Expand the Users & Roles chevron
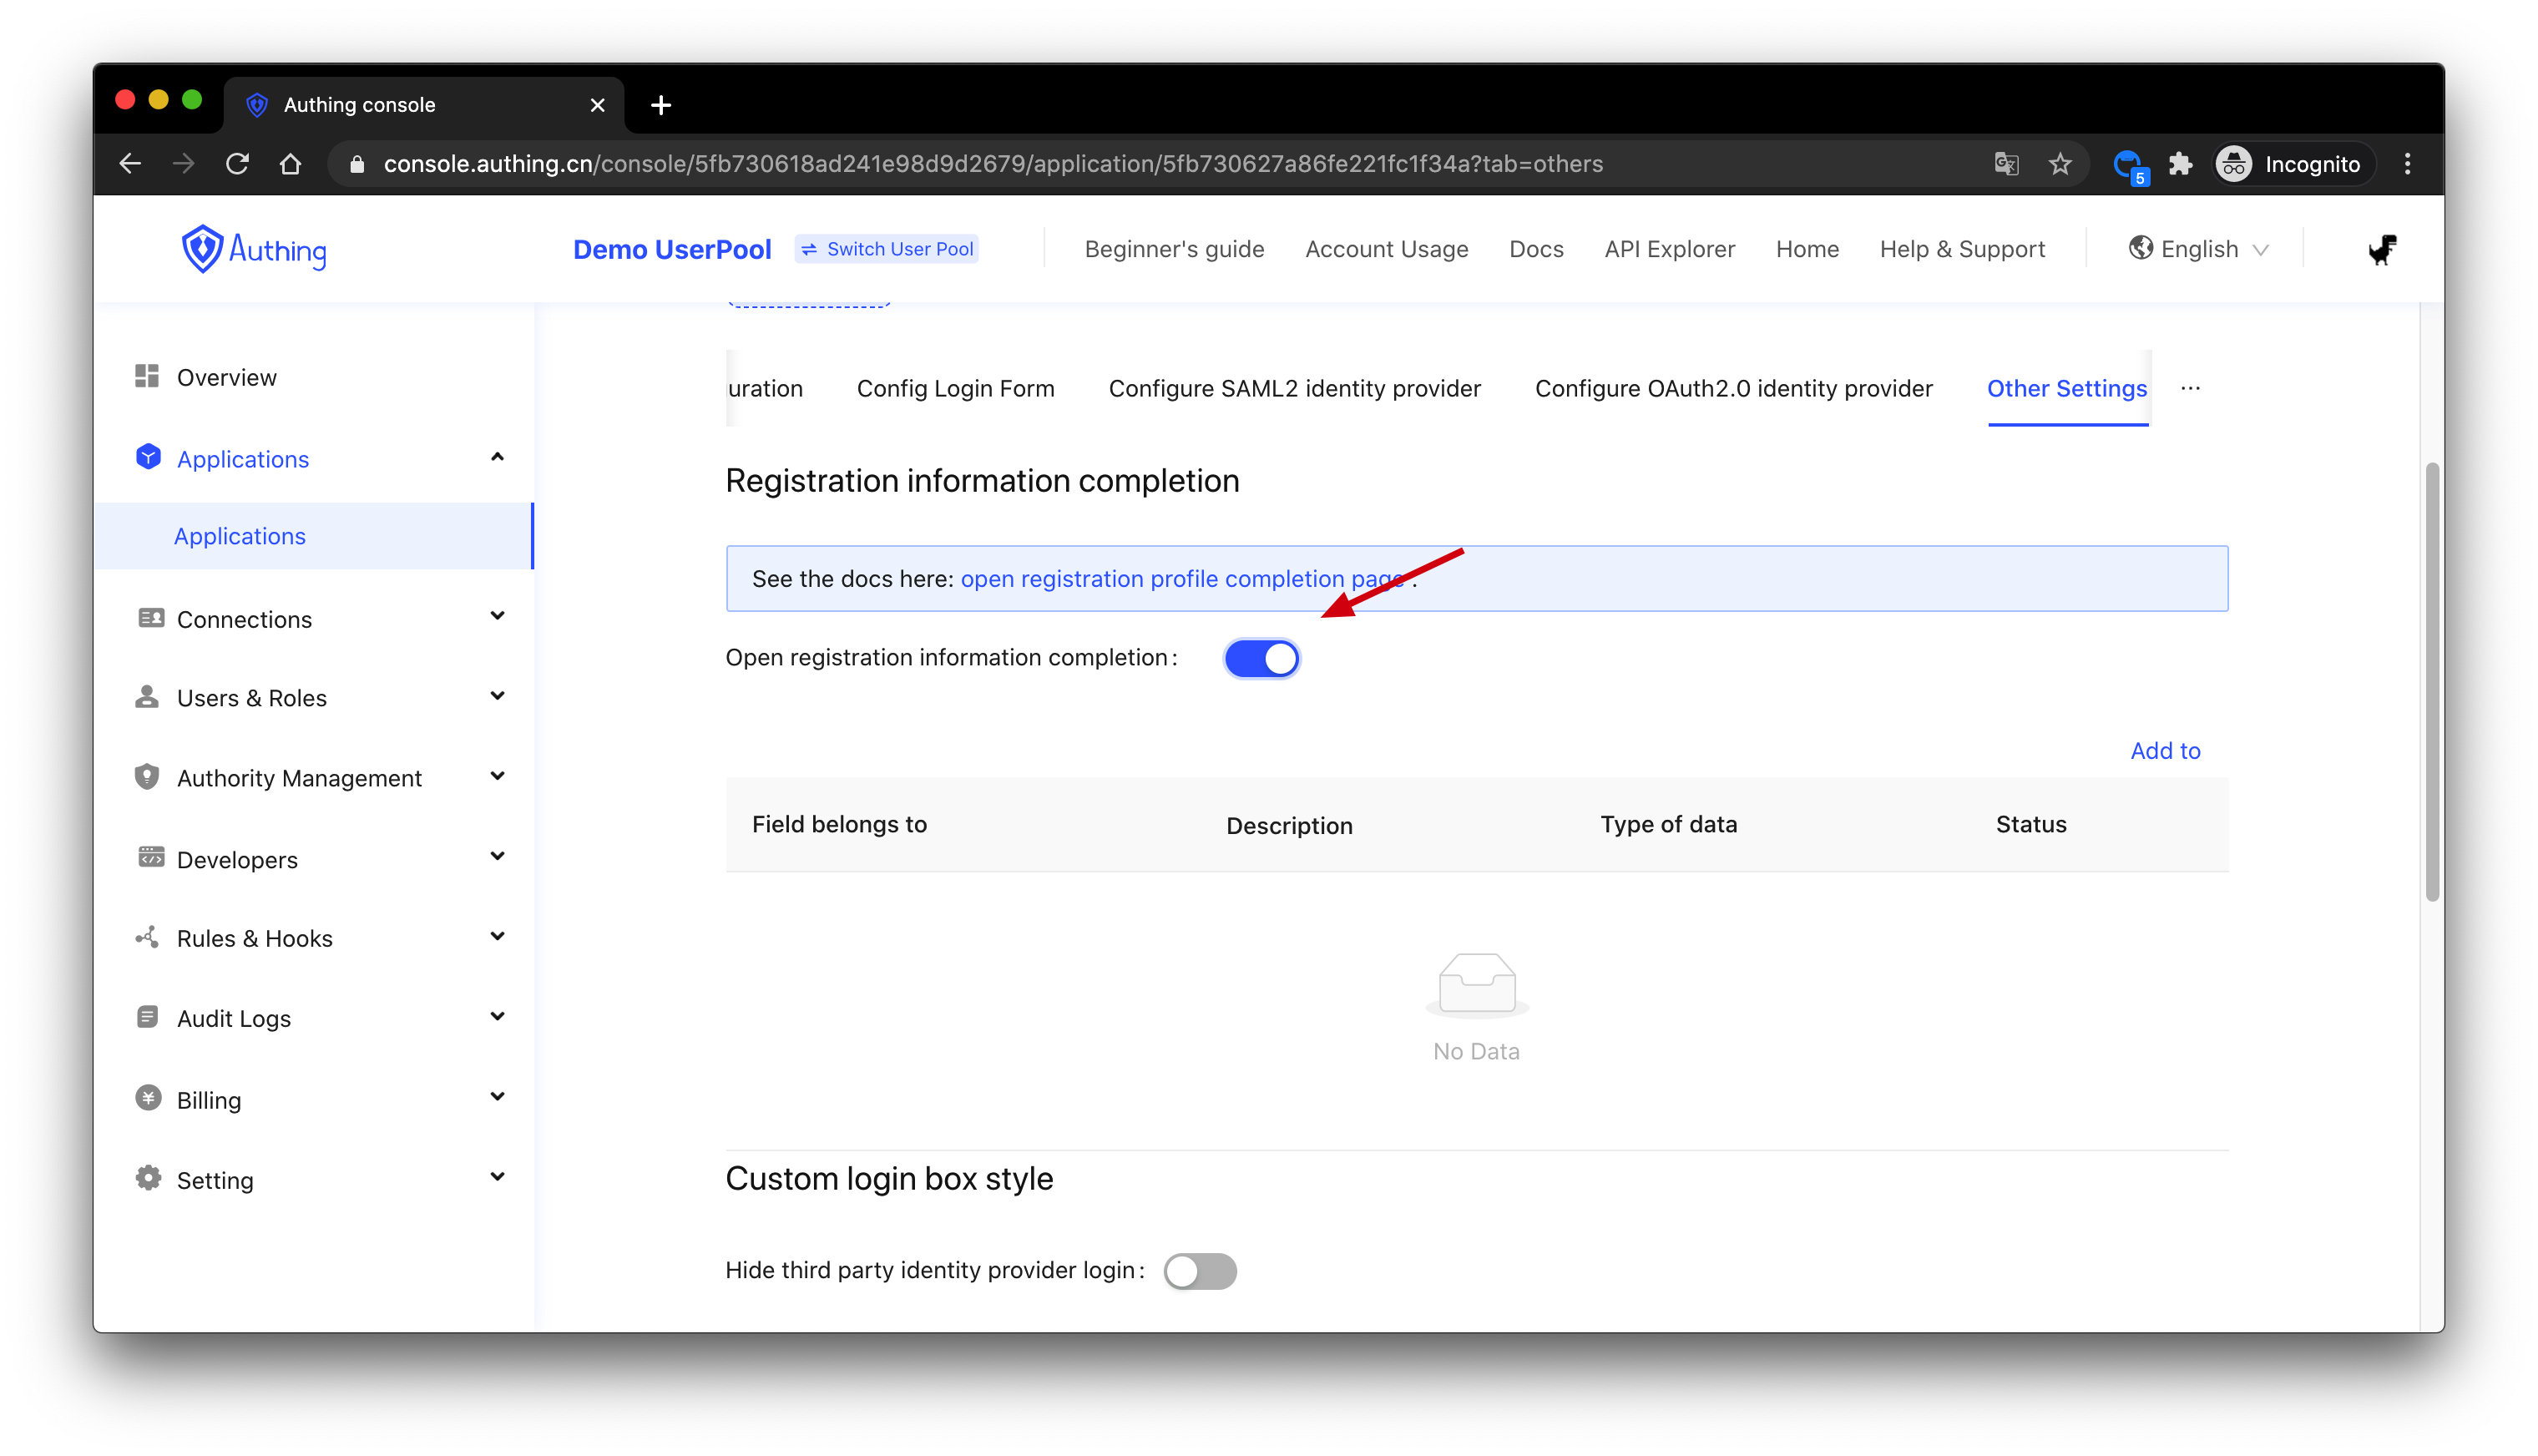Viewport: 2538px width, 1456px height. point(497,696)
